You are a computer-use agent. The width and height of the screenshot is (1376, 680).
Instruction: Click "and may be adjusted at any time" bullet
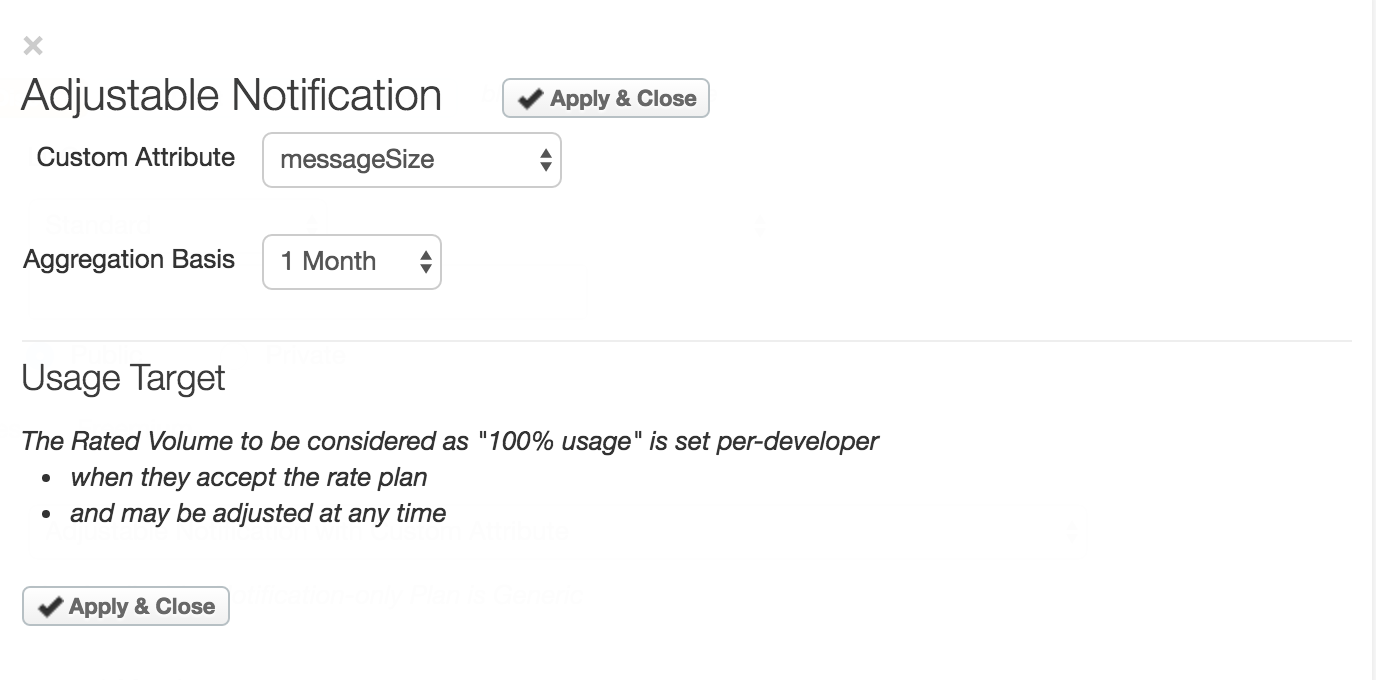click(x=258, y=514)
